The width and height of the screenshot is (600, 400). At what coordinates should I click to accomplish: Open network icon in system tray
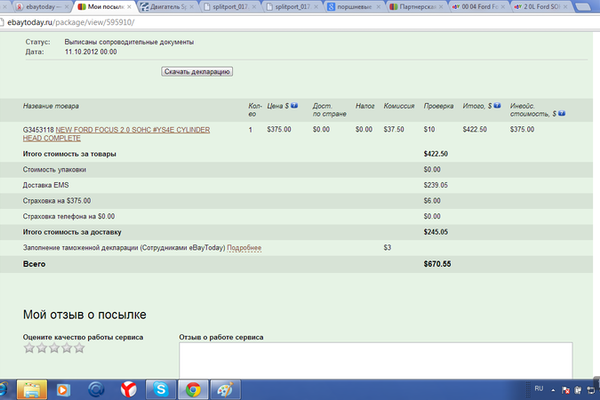tap(591, 390)
